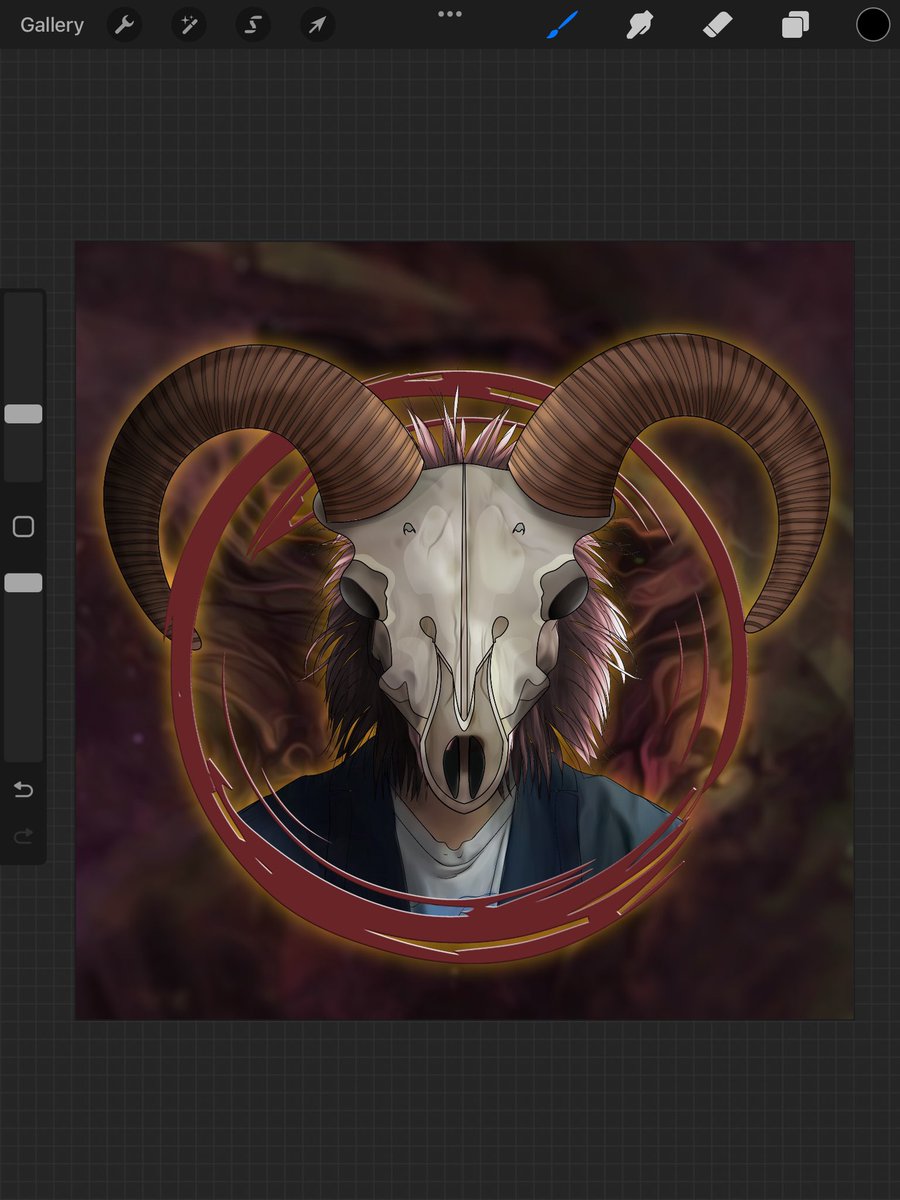Select the Eraser tool
The height and width of the screenshot is (1200, 900).
(x=718, y=25)
